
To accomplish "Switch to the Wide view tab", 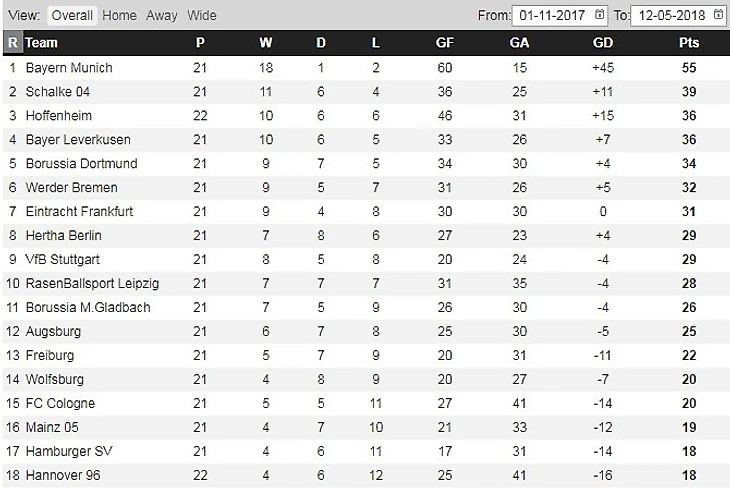I will tap(202, 15).
